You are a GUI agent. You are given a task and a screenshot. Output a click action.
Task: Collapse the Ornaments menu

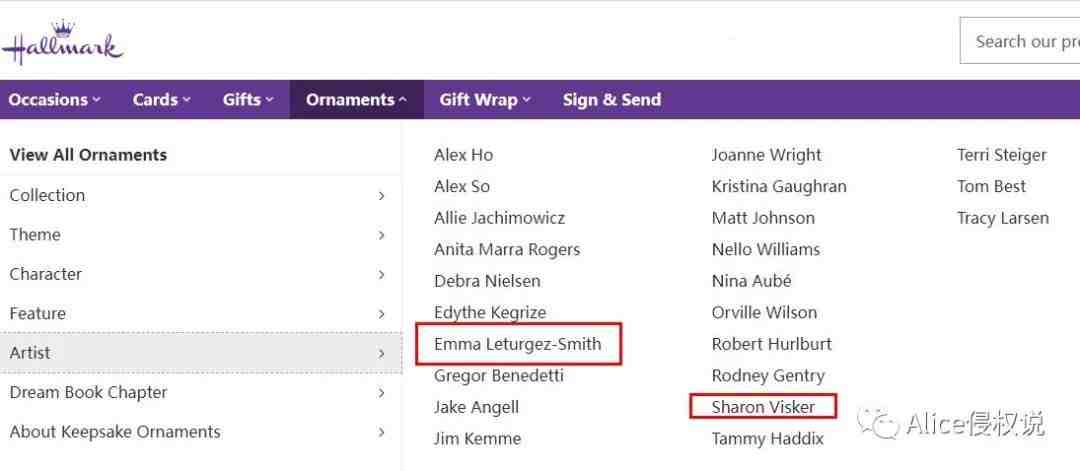pos(357,100)
